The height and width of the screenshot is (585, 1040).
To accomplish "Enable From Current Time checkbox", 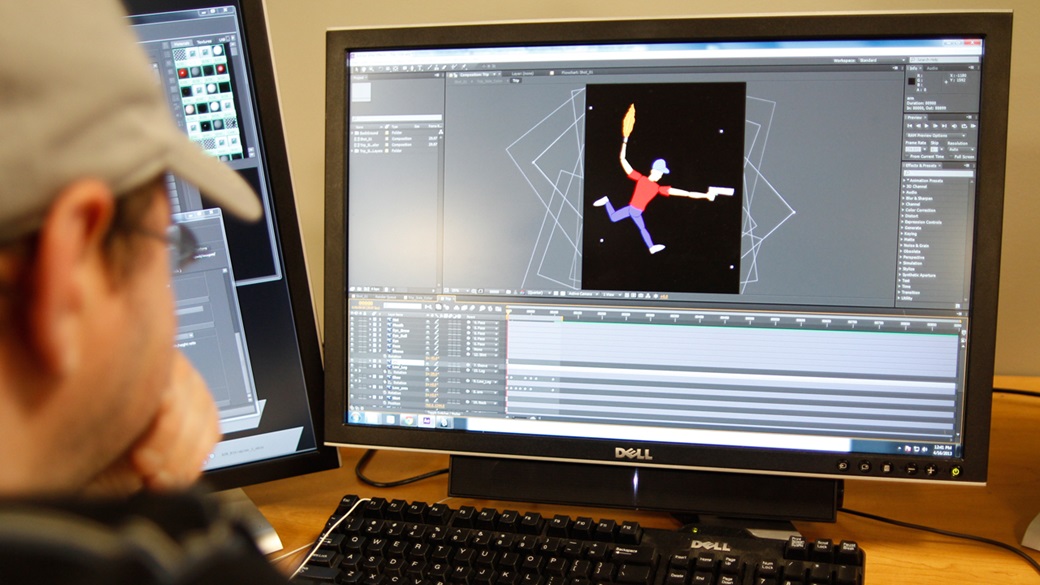I will pyautogui.click(x=907, y=156).
